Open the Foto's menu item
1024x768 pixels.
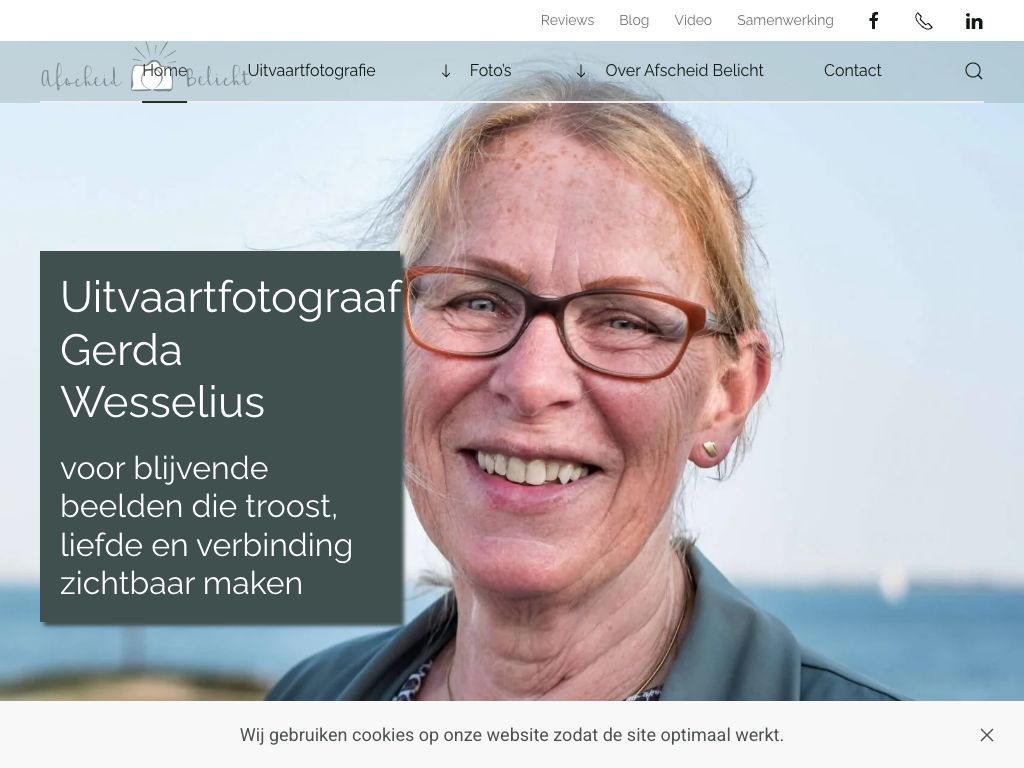click(490, 71)
